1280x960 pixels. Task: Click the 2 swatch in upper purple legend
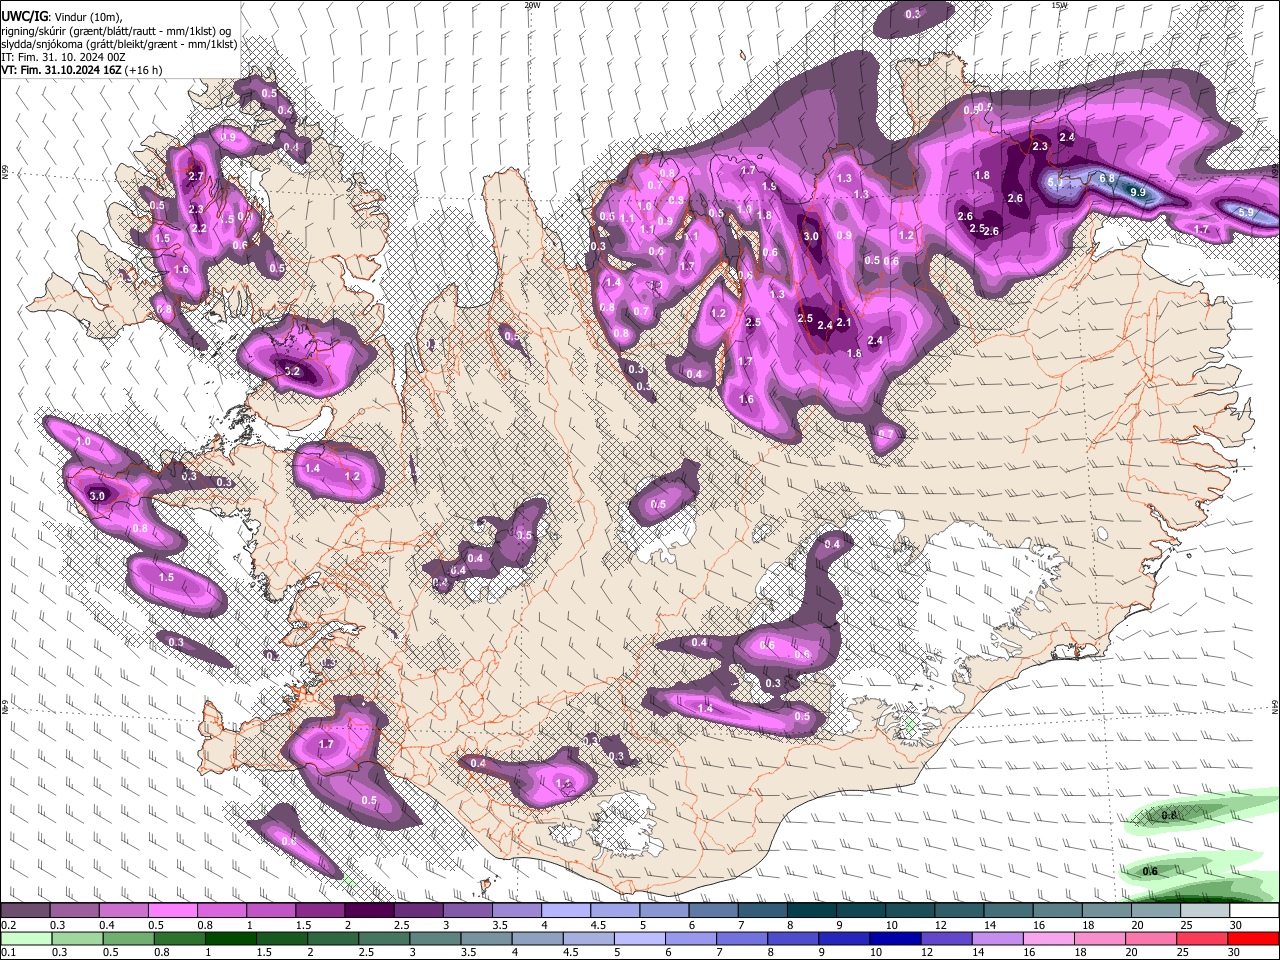coord(368,911)
